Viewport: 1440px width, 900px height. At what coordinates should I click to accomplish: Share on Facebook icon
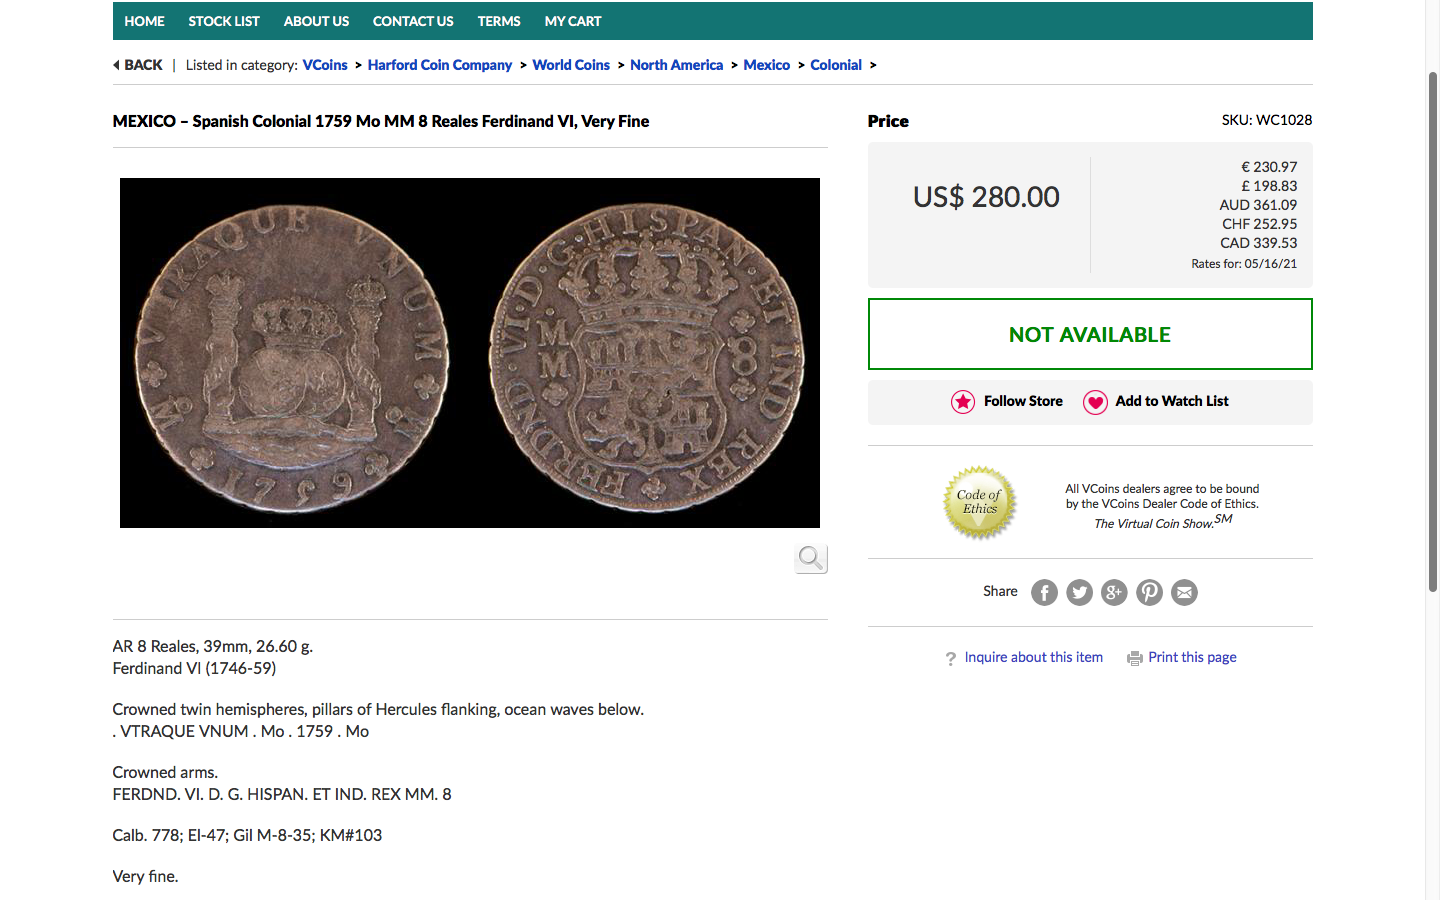[x=1044, y=593]
